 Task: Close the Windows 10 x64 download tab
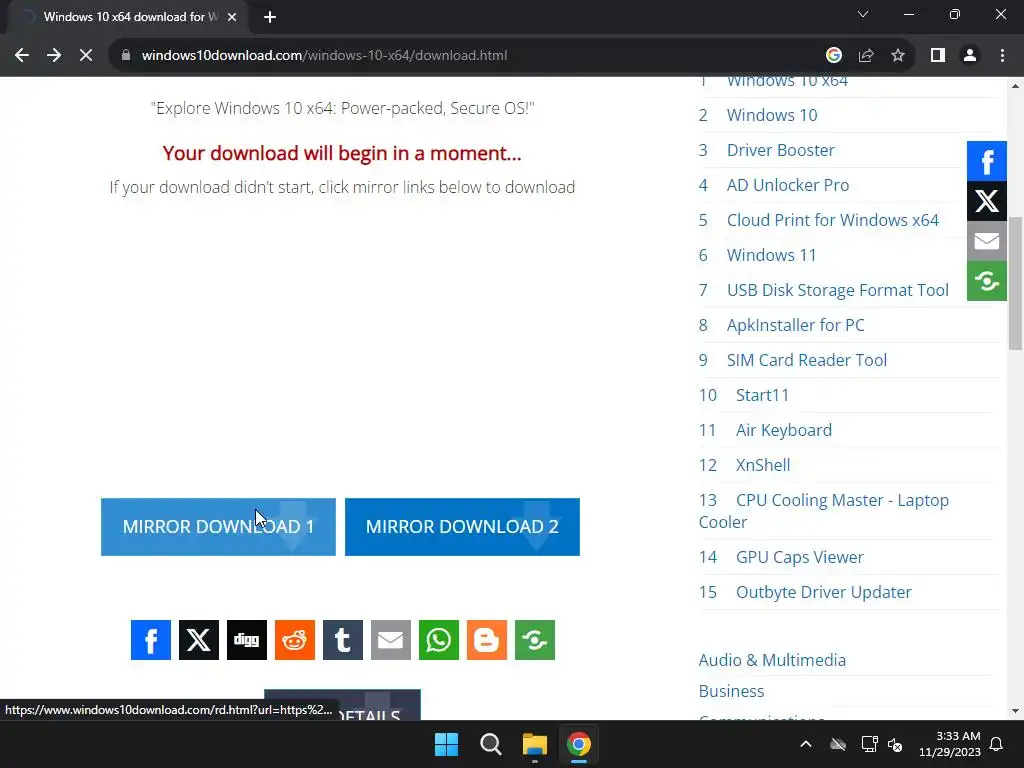[232, 17]
